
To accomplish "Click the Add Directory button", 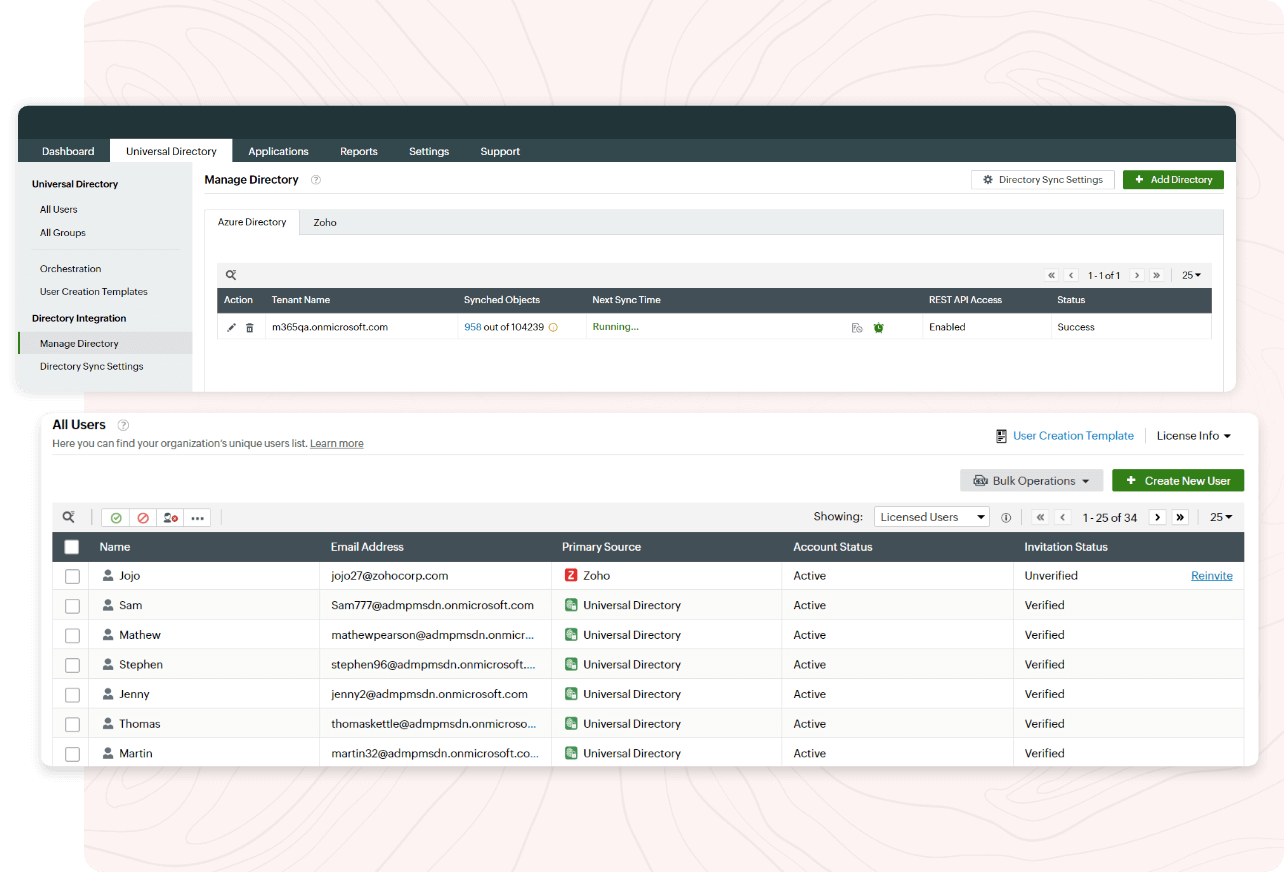I will point(1173,180).
